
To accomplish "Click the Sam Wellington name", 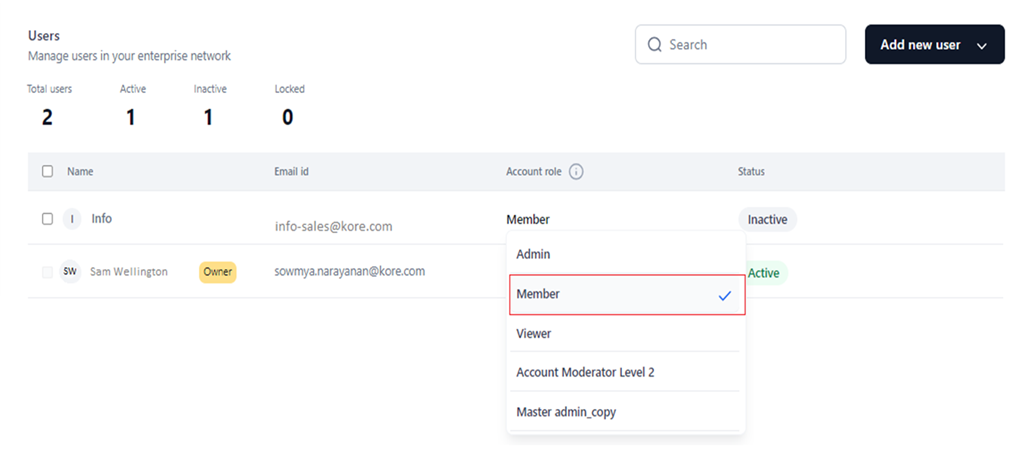I will (129, 271).
